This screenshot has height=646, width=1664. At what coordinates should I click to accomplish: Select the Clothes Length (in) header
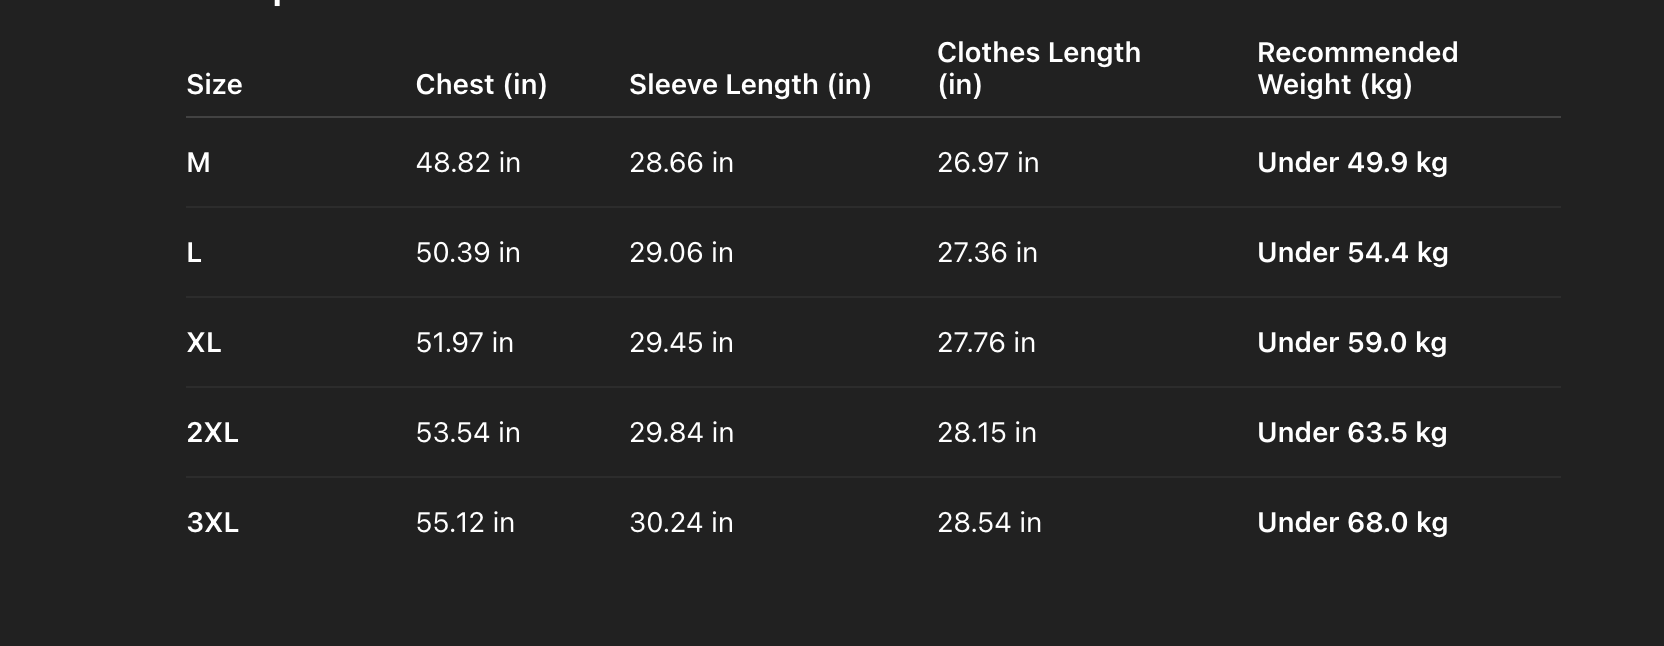point(1038,68)
